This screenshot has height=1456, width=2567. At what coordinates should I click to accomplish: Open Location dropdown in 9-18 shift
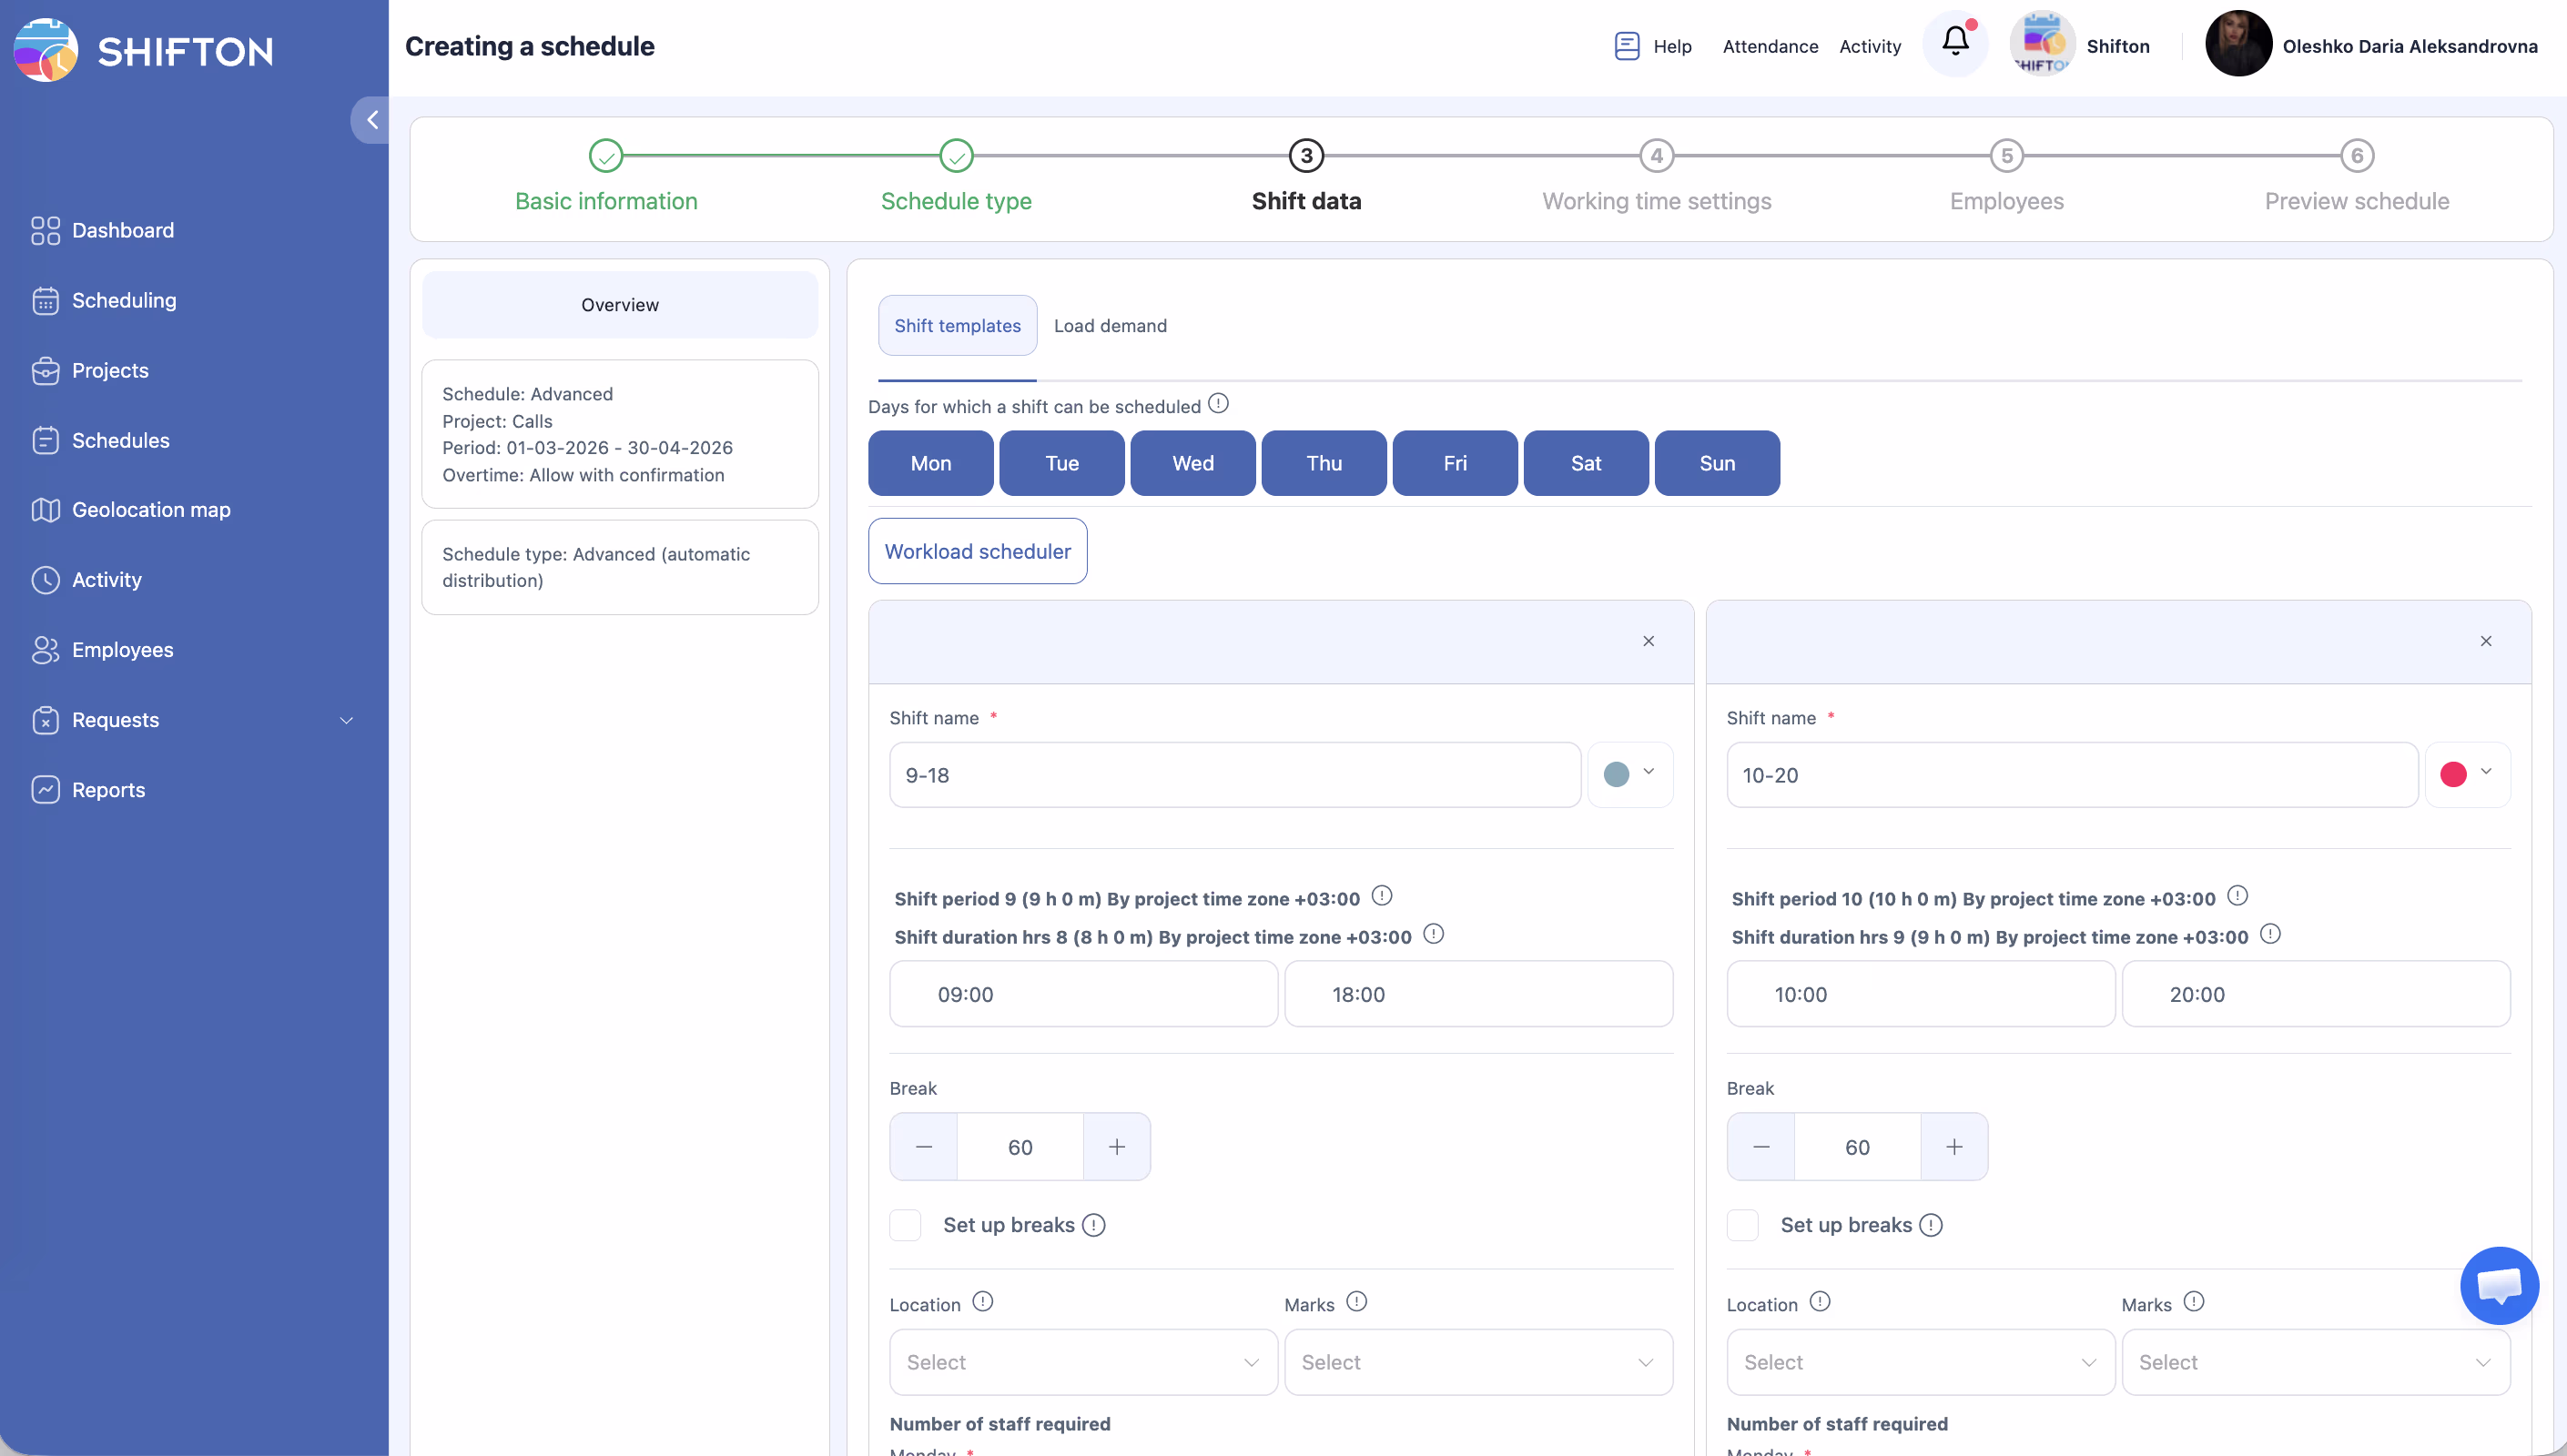[x=1082, y=1362]
